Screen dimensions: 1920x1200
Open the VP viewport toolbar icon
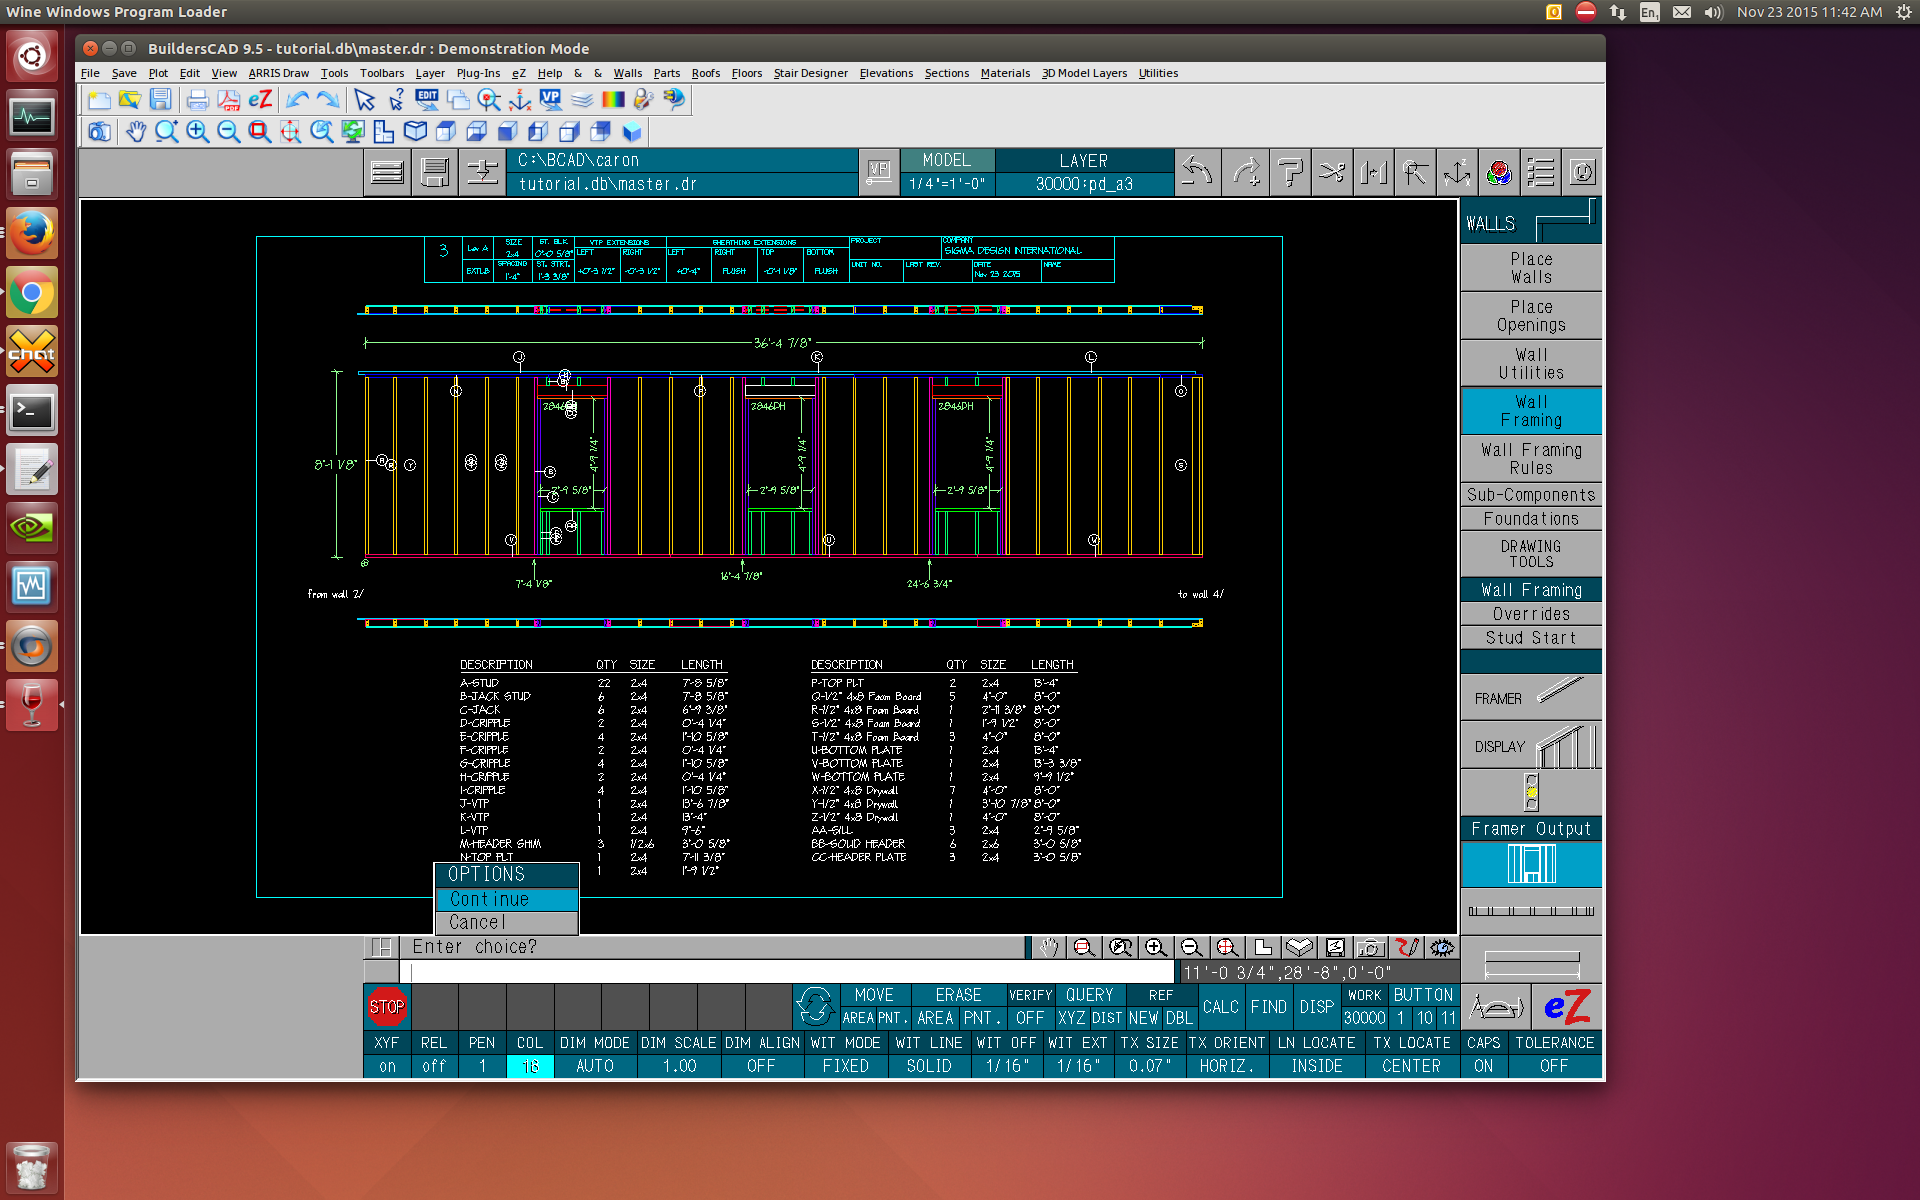[x=550, y=100]
